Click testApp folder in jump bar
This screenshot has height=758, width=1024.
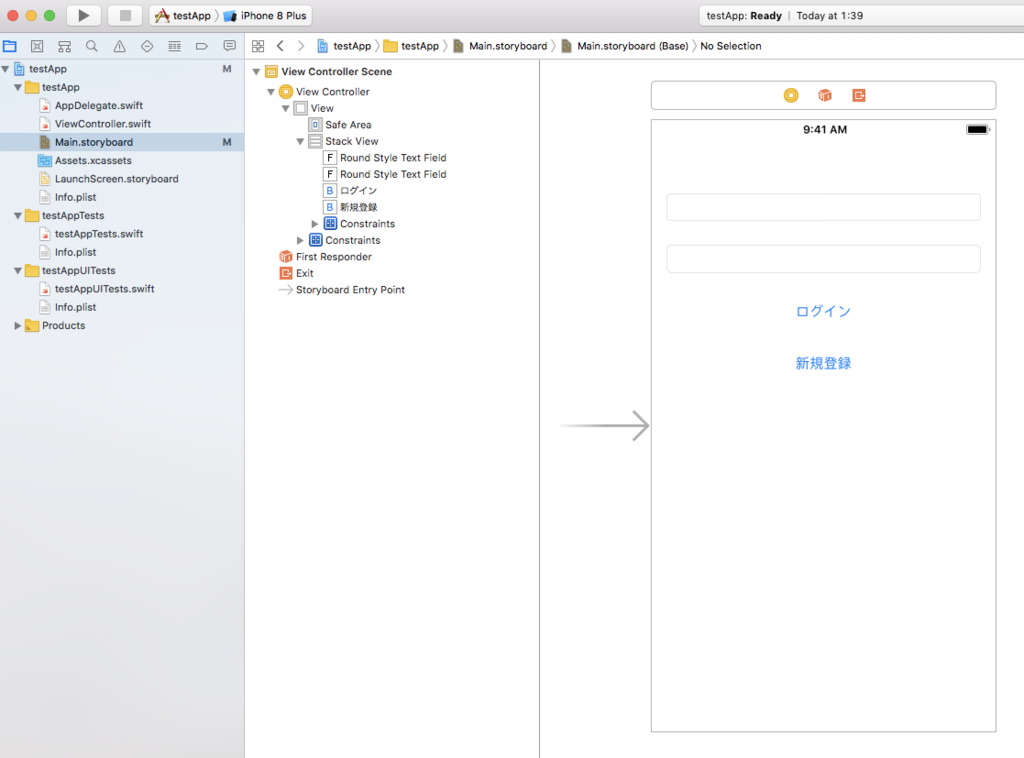coord(411,46)
